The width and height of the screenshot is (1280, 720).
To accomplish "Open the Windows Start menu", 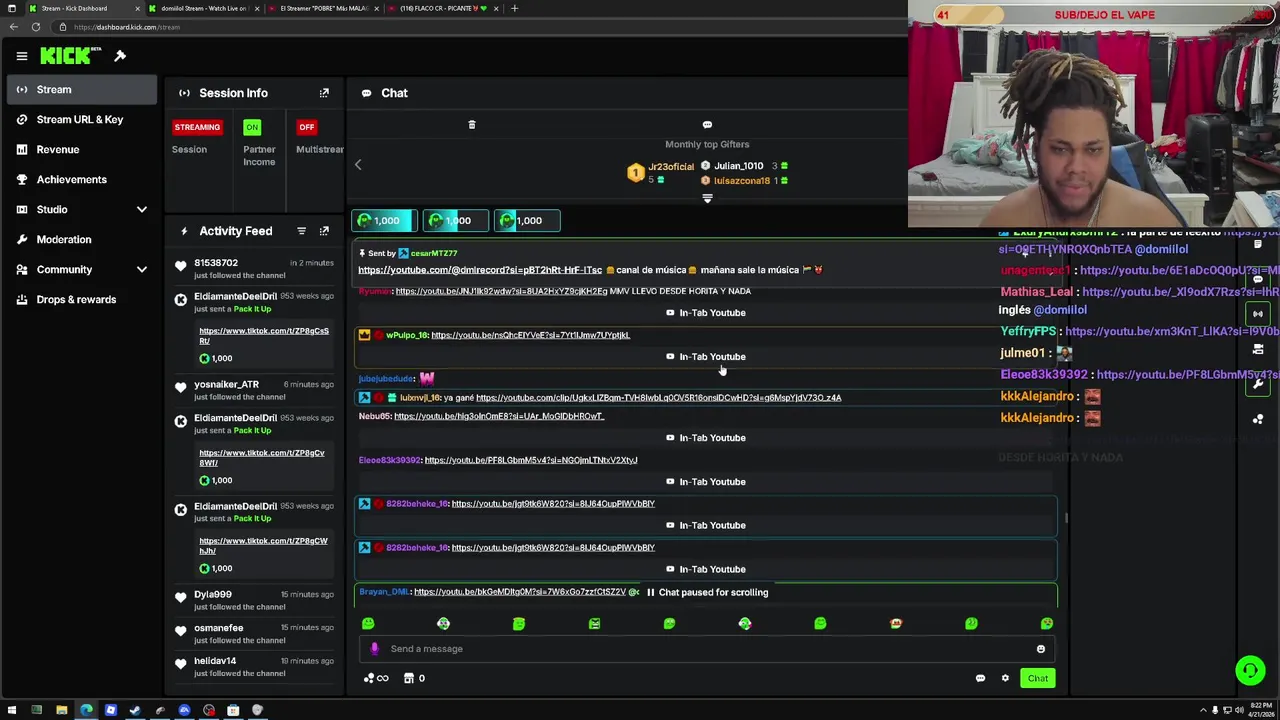I will [12, 711].
